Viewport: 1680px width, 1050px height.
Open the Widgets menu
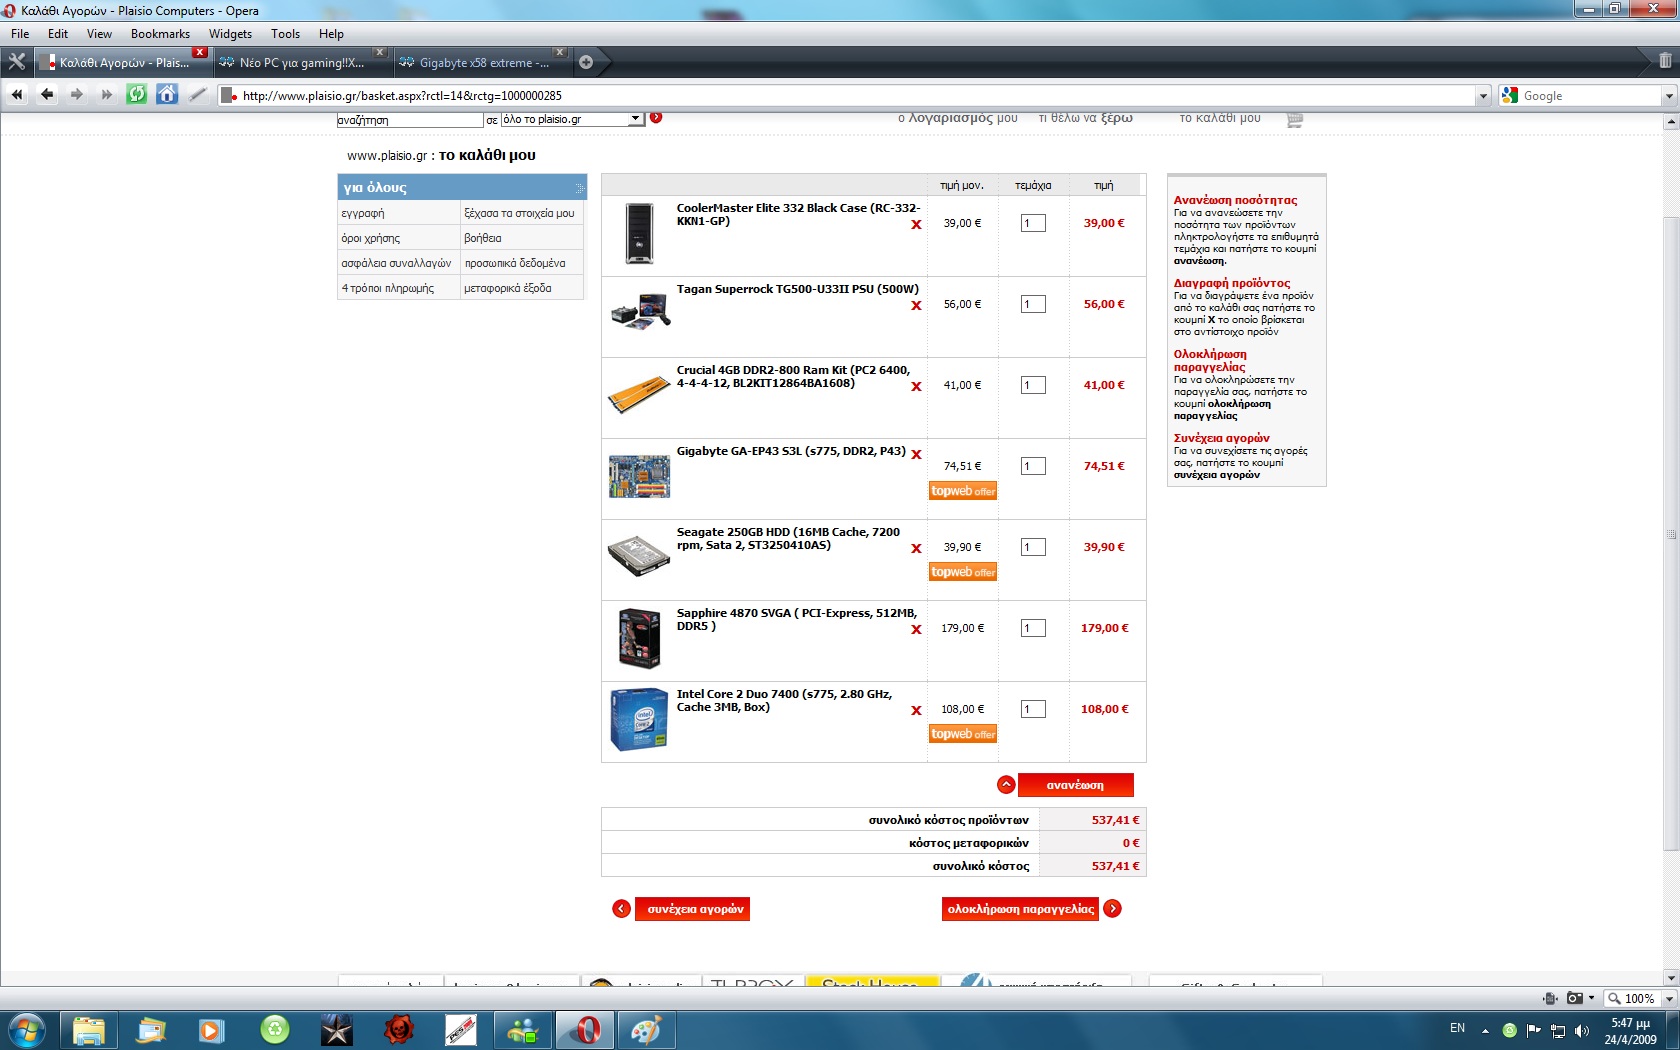[x=230, y=34]
